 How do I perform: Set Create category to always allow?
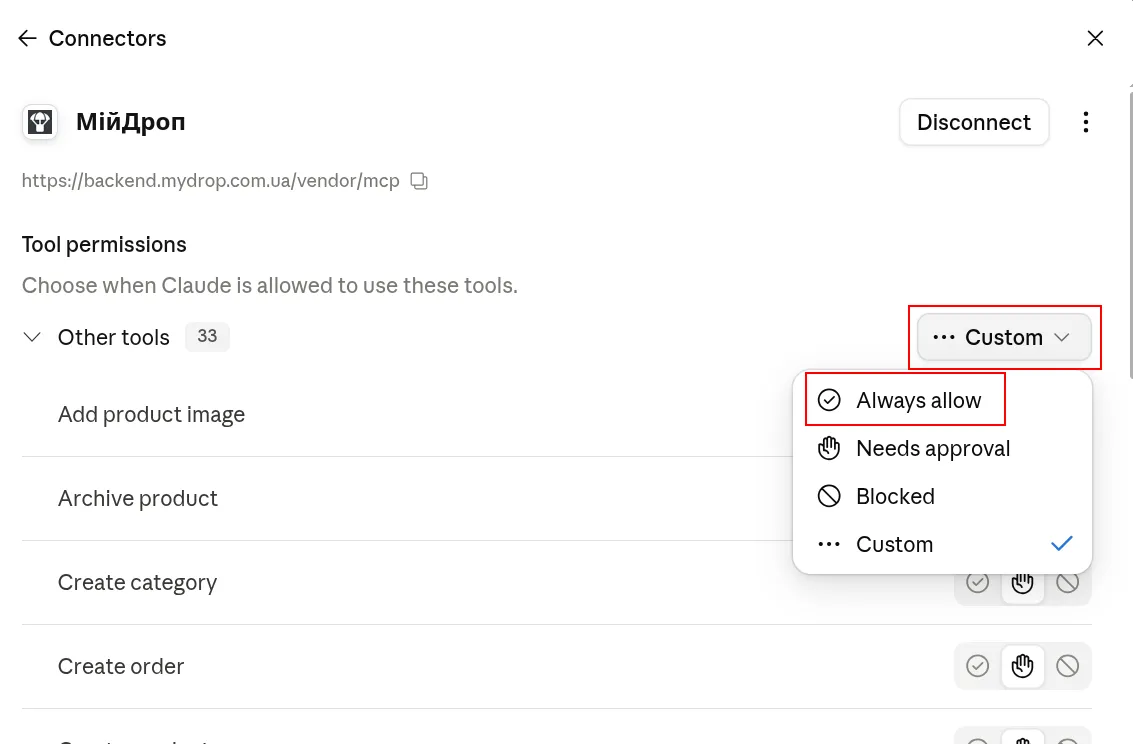coord(977,582)
